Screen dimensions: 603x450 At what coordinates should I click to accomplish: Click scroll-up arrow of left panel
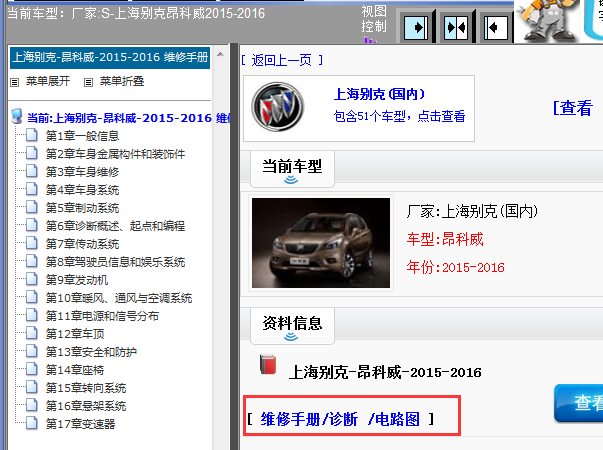(x=220, y=54)
